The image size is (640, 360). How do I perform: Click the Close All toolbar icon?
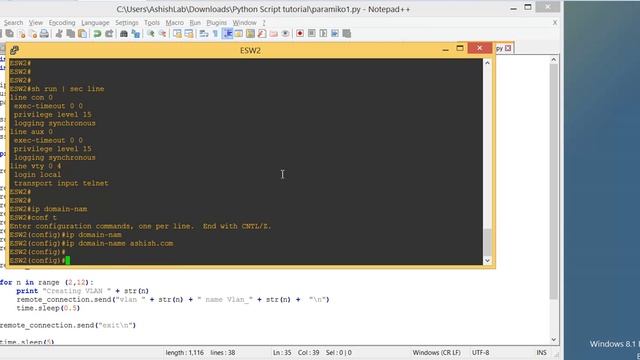coord(33,34)
